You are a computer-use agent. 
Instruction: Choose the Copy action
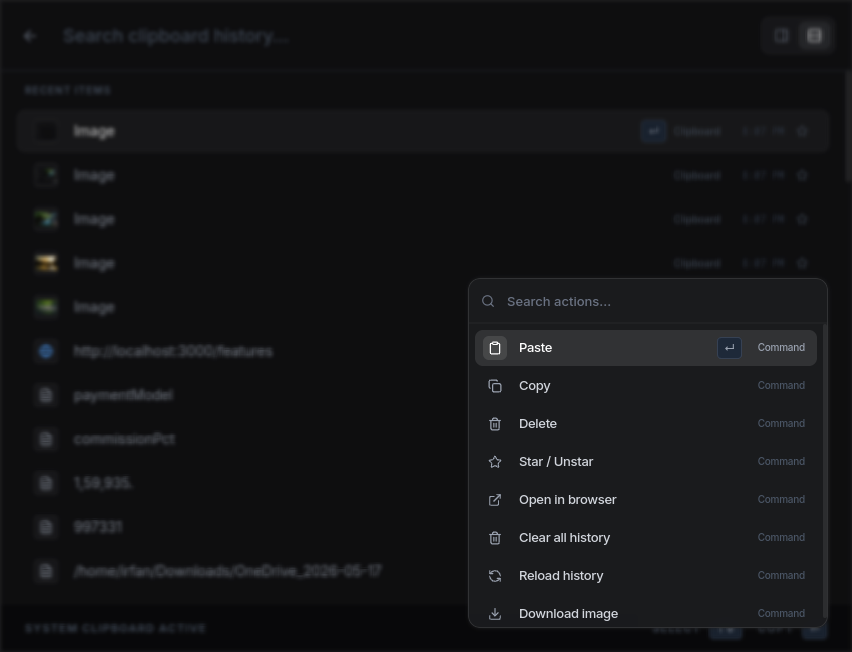pos(646,386)
